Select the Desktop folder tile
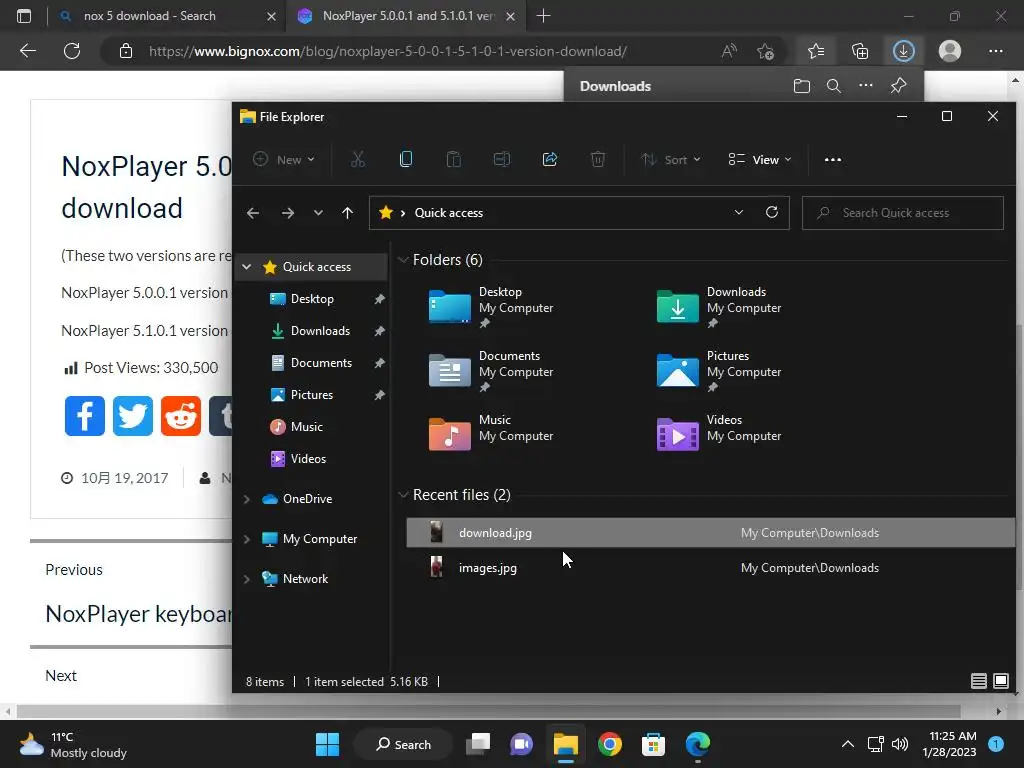The width and height of the screenshot is (1024, 768). tap(491, 306)
